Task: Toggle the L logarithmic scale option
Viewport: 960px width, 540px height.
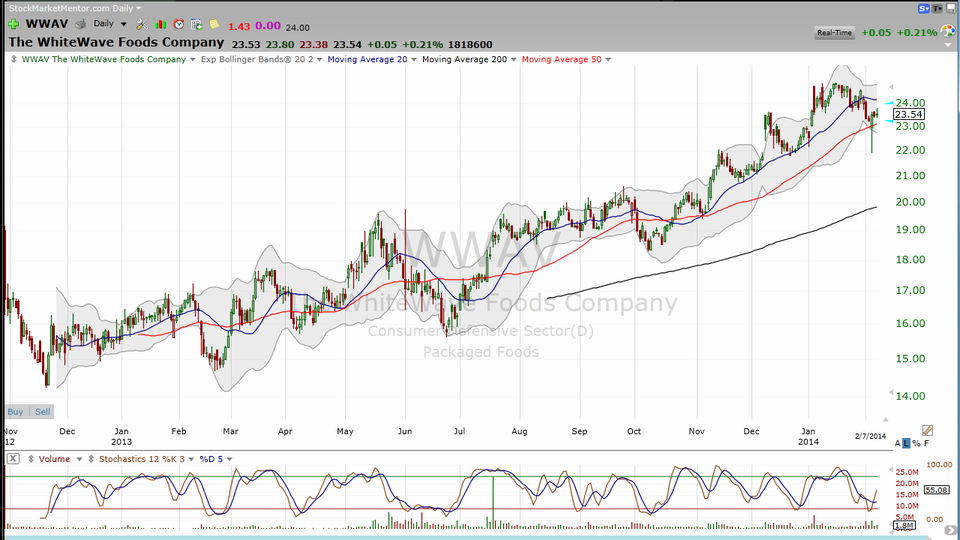Action: click(x=906, y=443)
